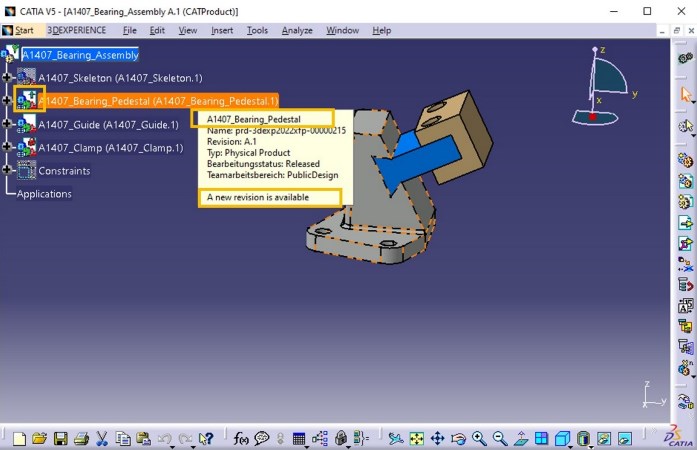The width and height of the screenshot is (697, 450).
Task: Open the 3DEXPERIENCE menu
Action: tap(76, 30)
